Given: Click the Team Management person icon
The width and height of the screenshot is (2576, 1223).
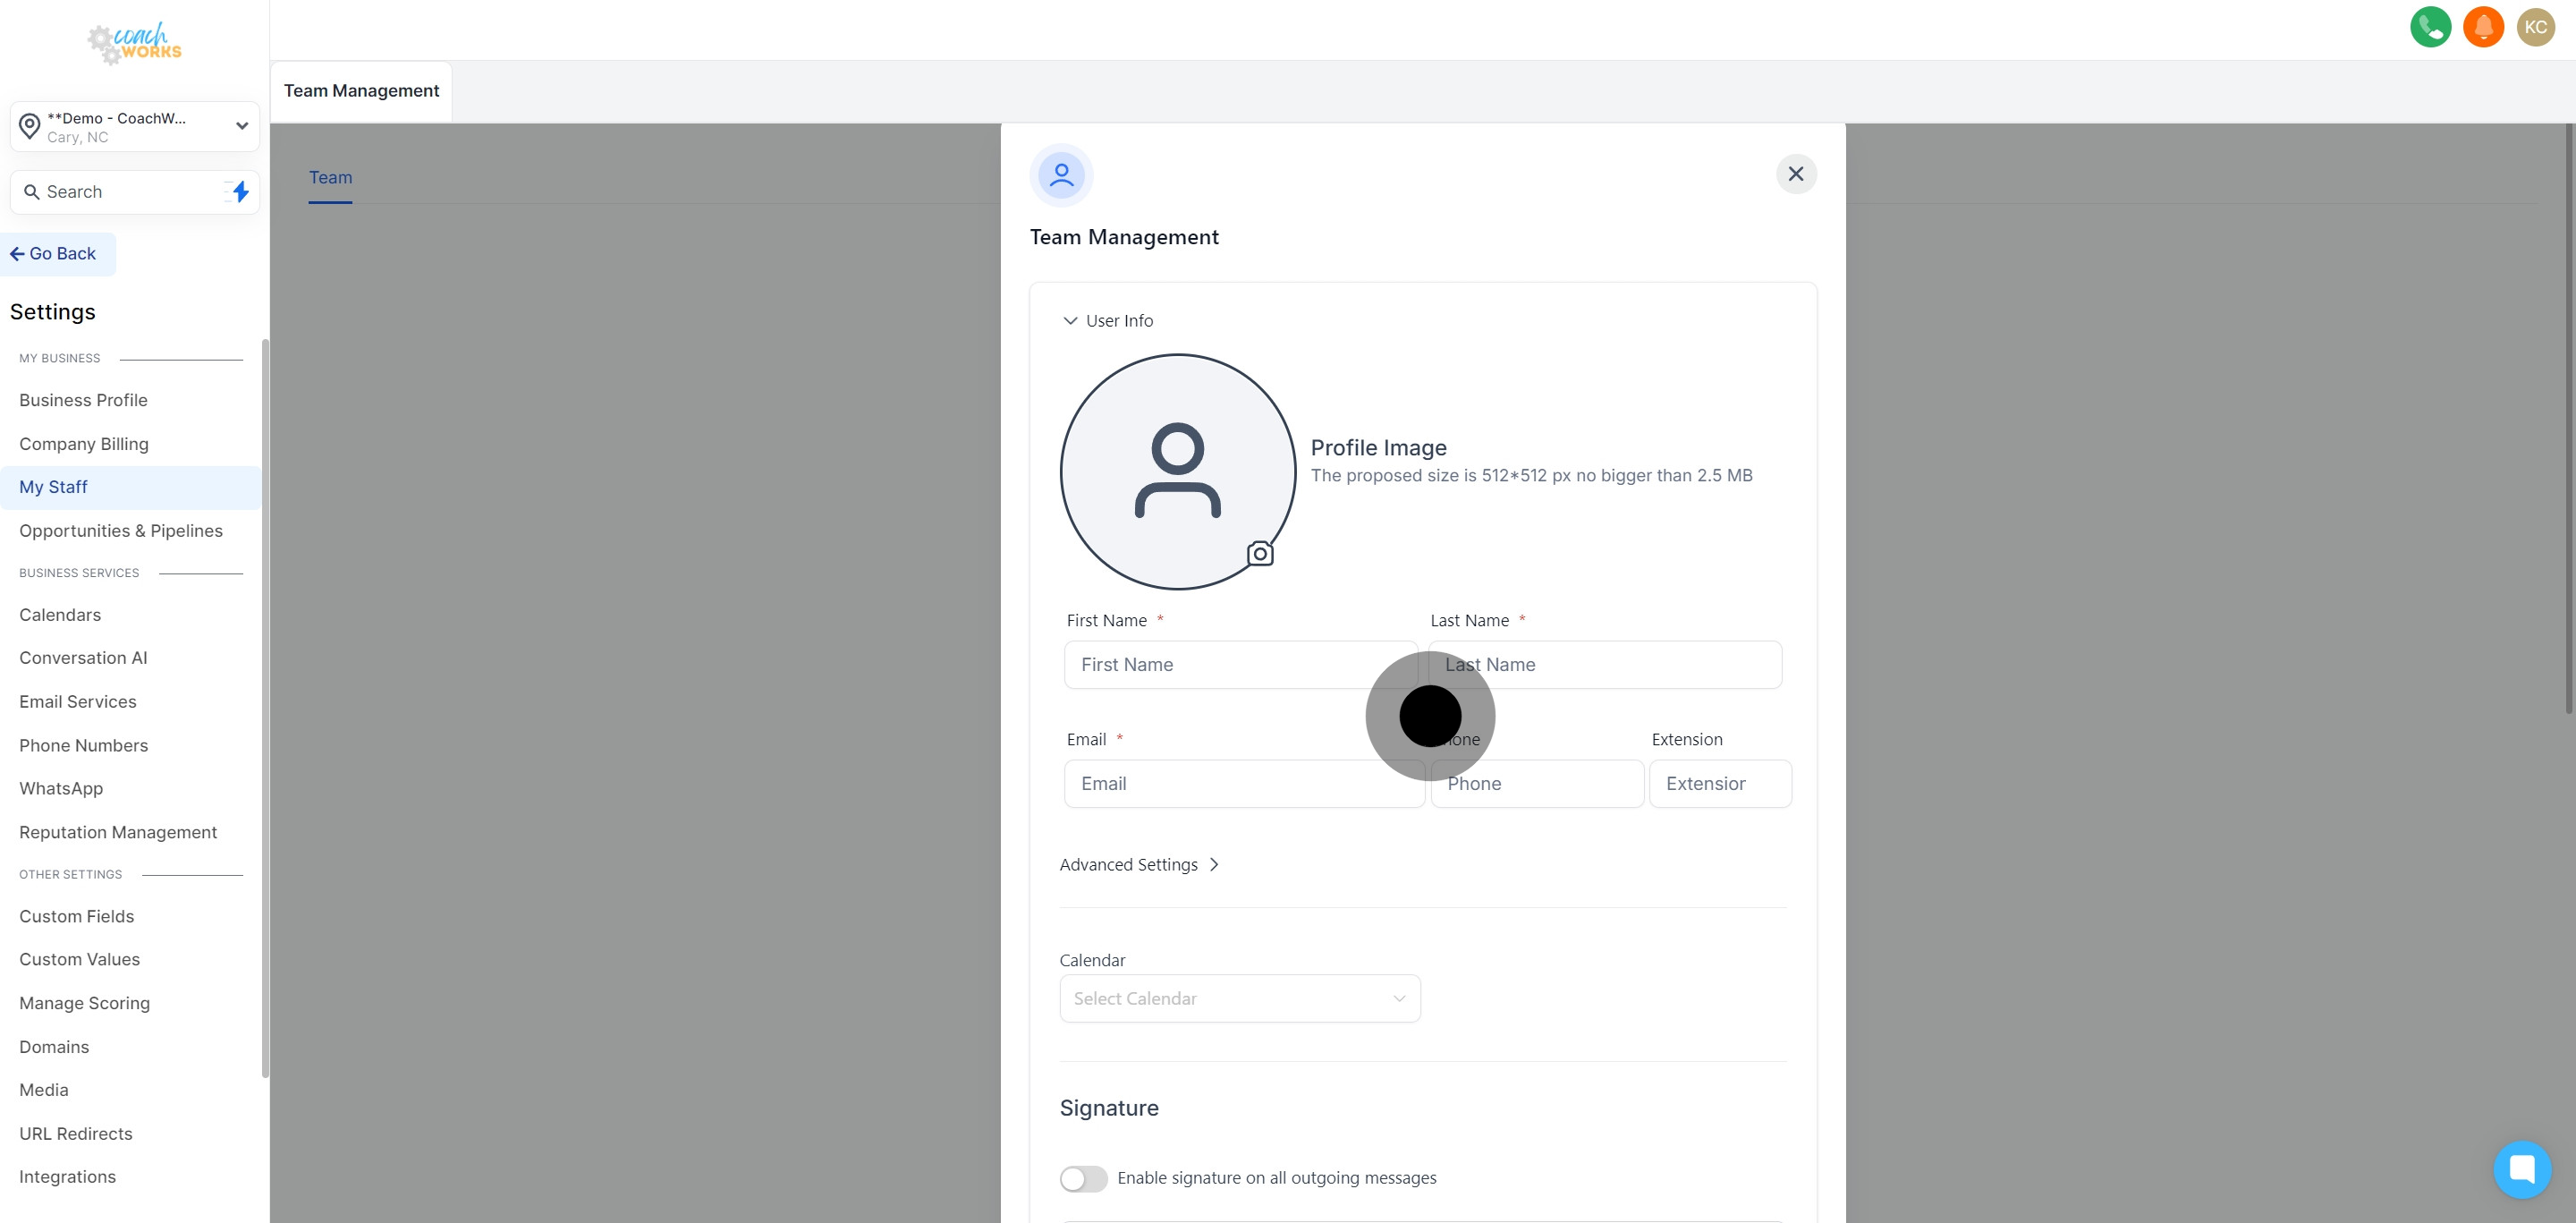Looking at the screenshot, I should (x=1061, y=174).
